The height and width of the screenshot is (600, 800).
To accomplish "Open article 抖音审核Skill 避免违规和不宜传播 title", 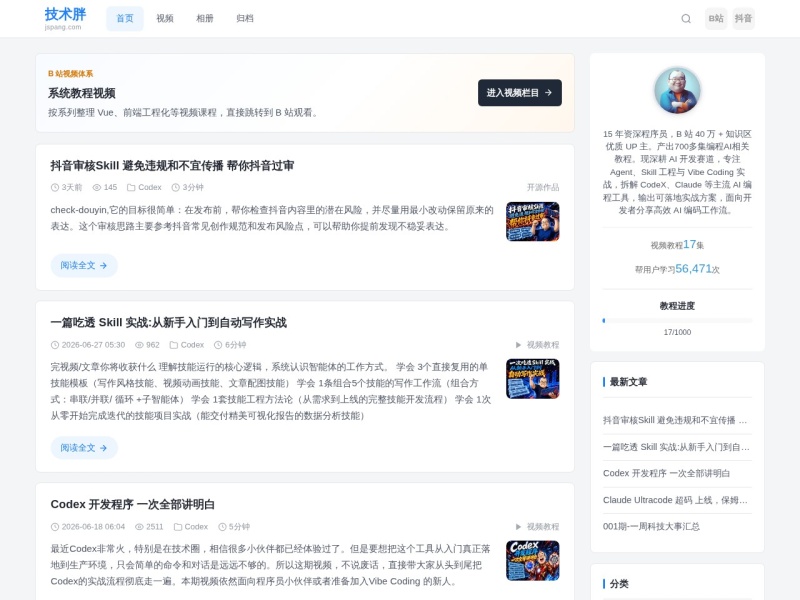I will click(172, 166).
